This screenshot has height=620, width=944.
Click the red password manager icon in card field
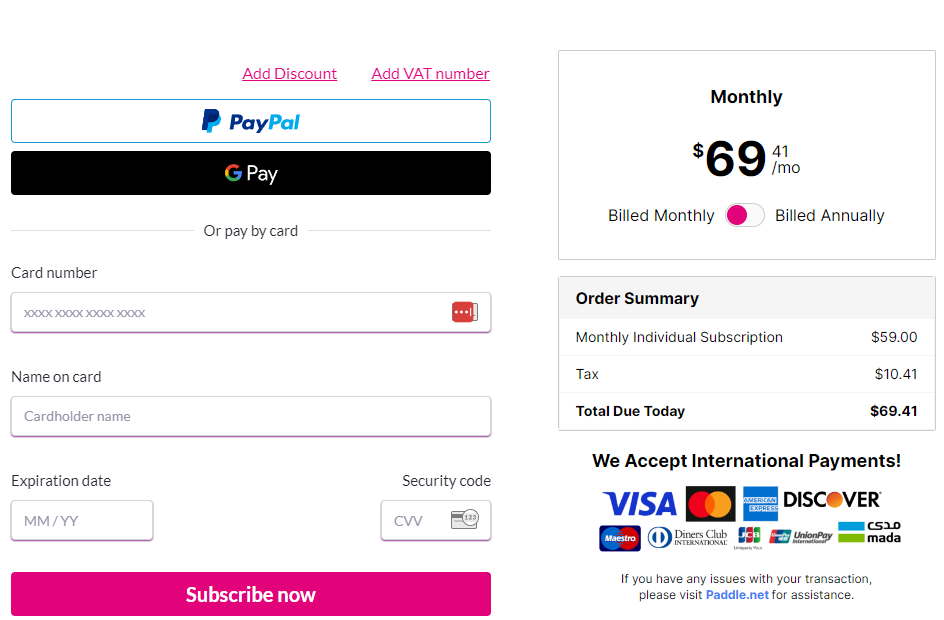[x=464, y=312]
